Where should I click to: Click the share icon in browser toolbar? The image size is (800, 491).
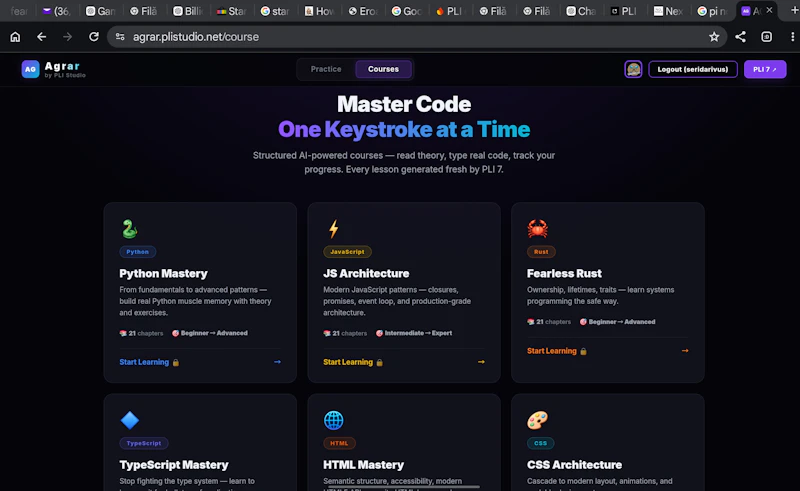point(740,37)
